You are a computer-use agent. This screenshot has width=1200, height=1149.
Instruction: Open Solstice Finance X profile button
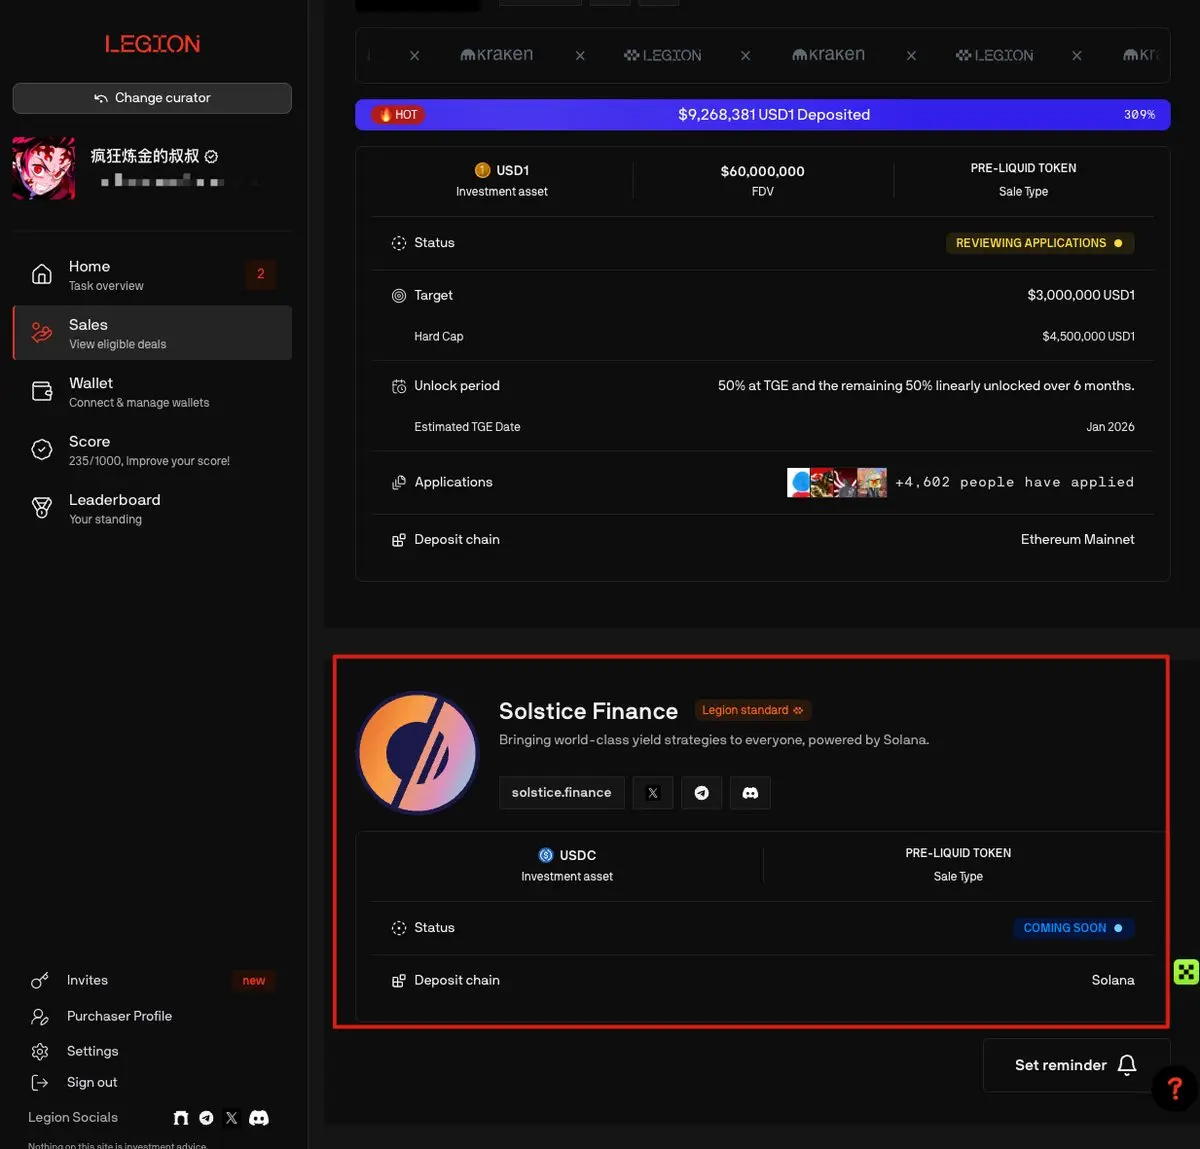coord(653,793)
